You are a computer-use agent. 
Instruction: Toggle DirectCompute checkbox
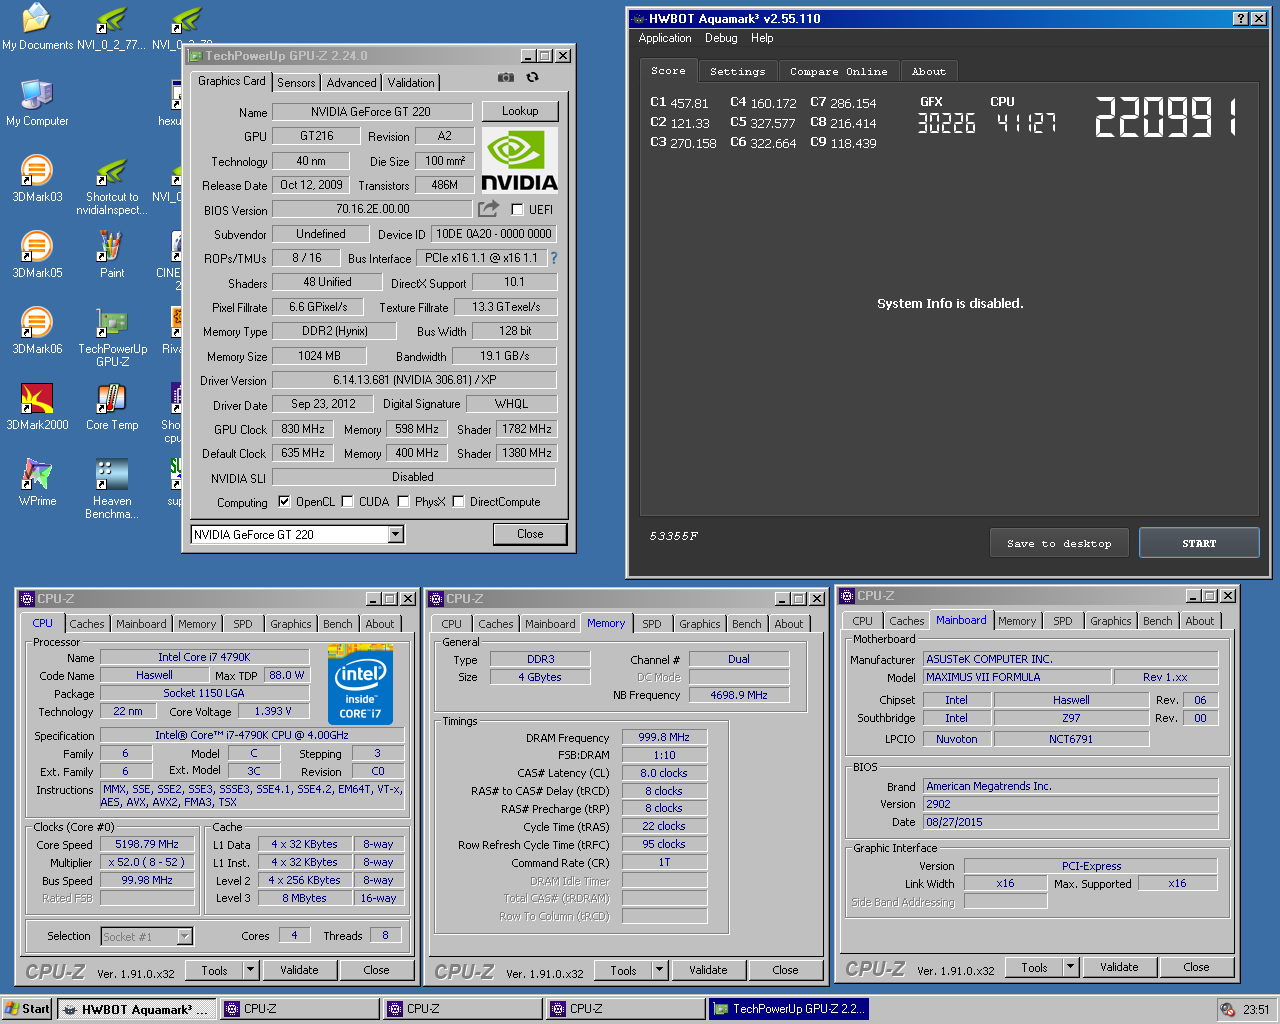(458, 502)
